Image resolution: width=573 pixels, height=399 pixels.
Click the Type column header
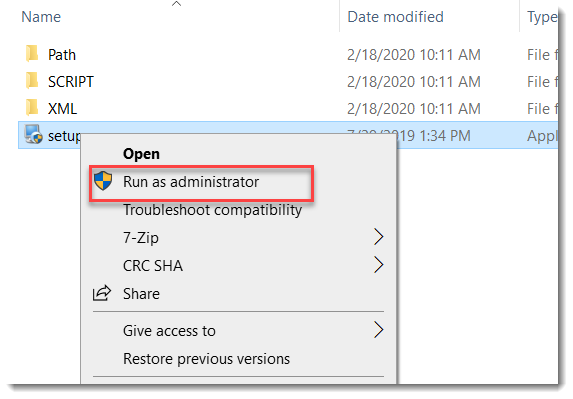(x=542, y=17)
